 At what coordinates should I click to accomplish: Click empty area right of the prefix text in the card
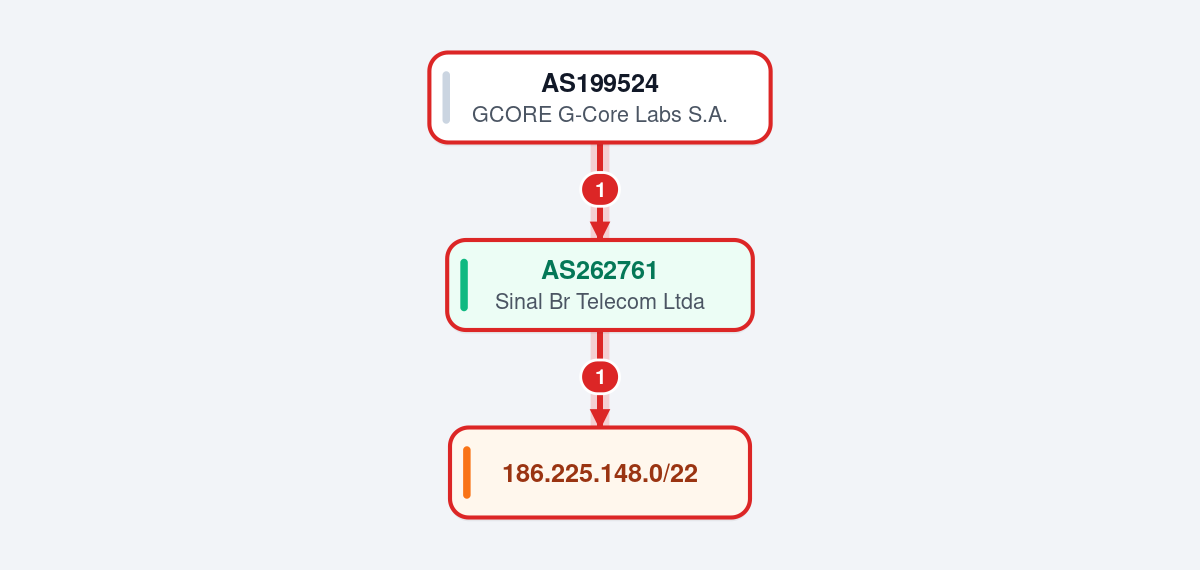click(x=722, y=473)
